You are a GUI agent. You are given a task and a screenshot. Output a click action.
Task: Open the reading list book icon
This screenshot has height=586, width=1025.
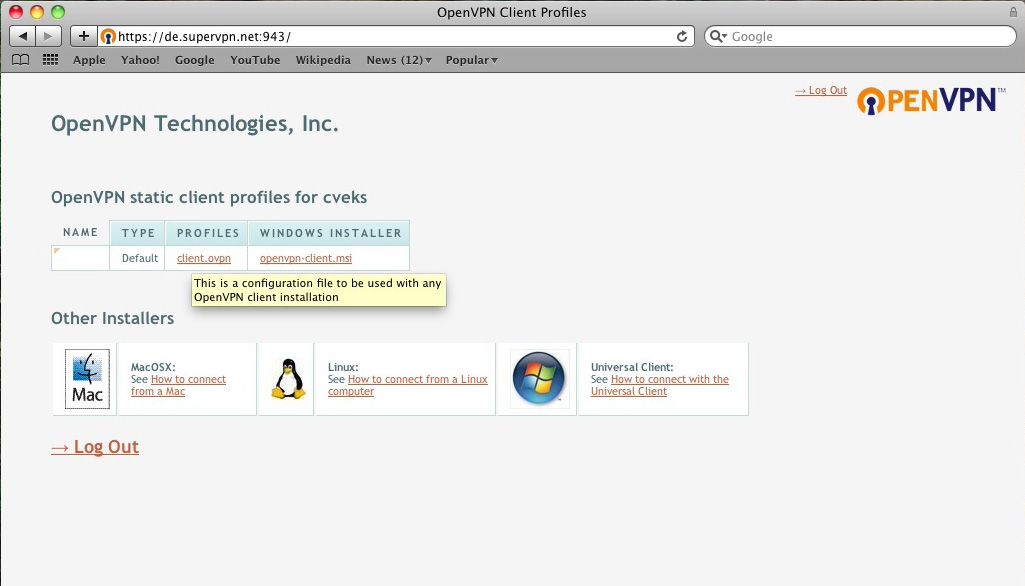coord(21,60)
